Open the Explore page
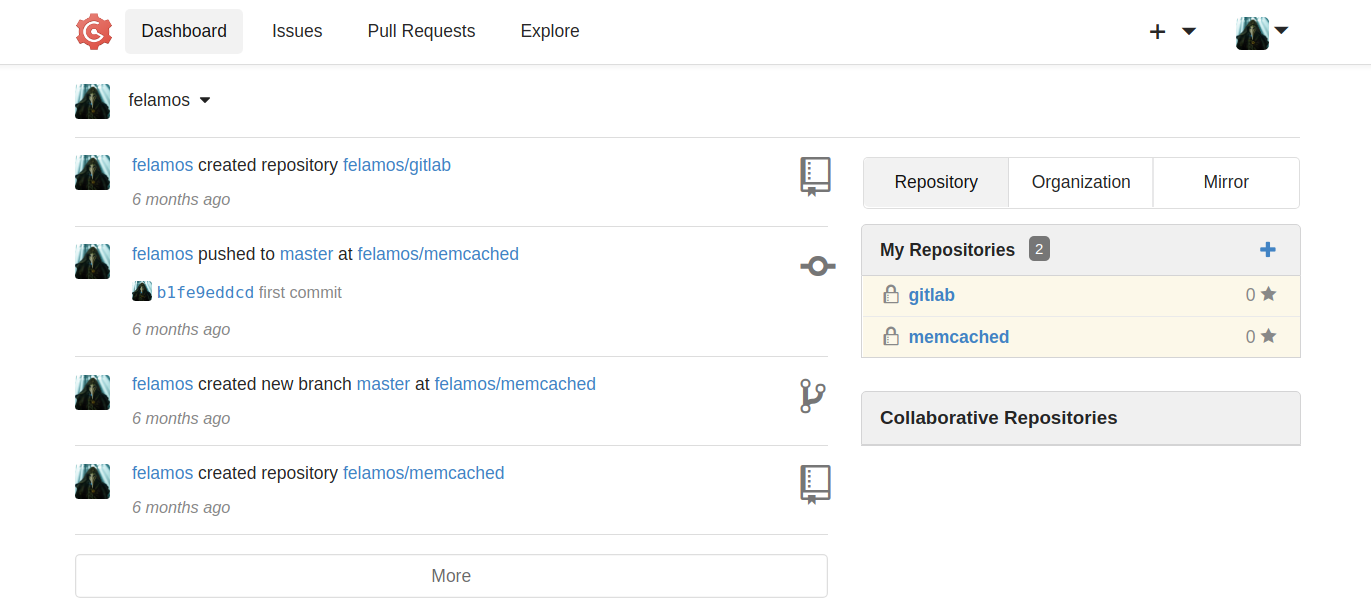Image resolution: width=1371 pixels, height=613 pixels. click(549, 31)
